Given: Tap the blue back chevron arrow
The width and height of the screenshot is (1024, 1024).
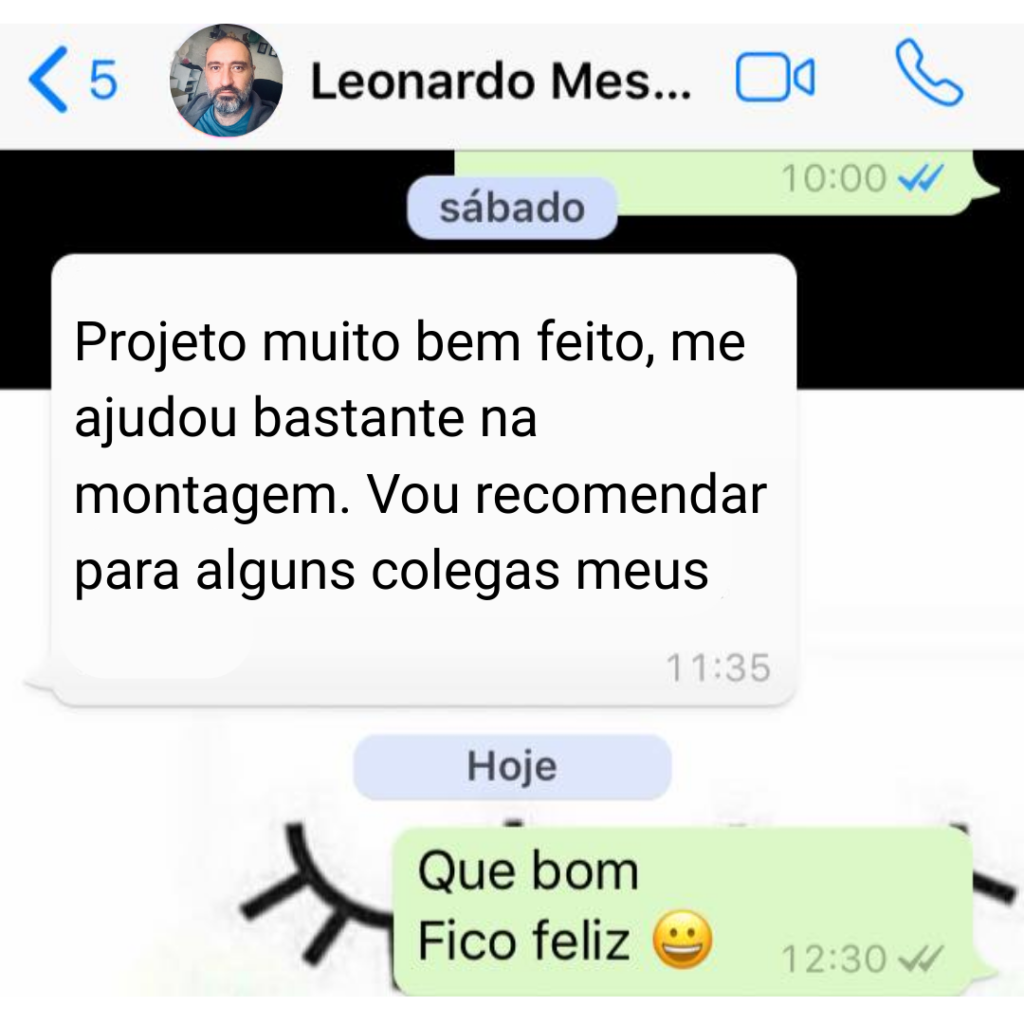Looking at the screenshot, I should click(49, 80).
